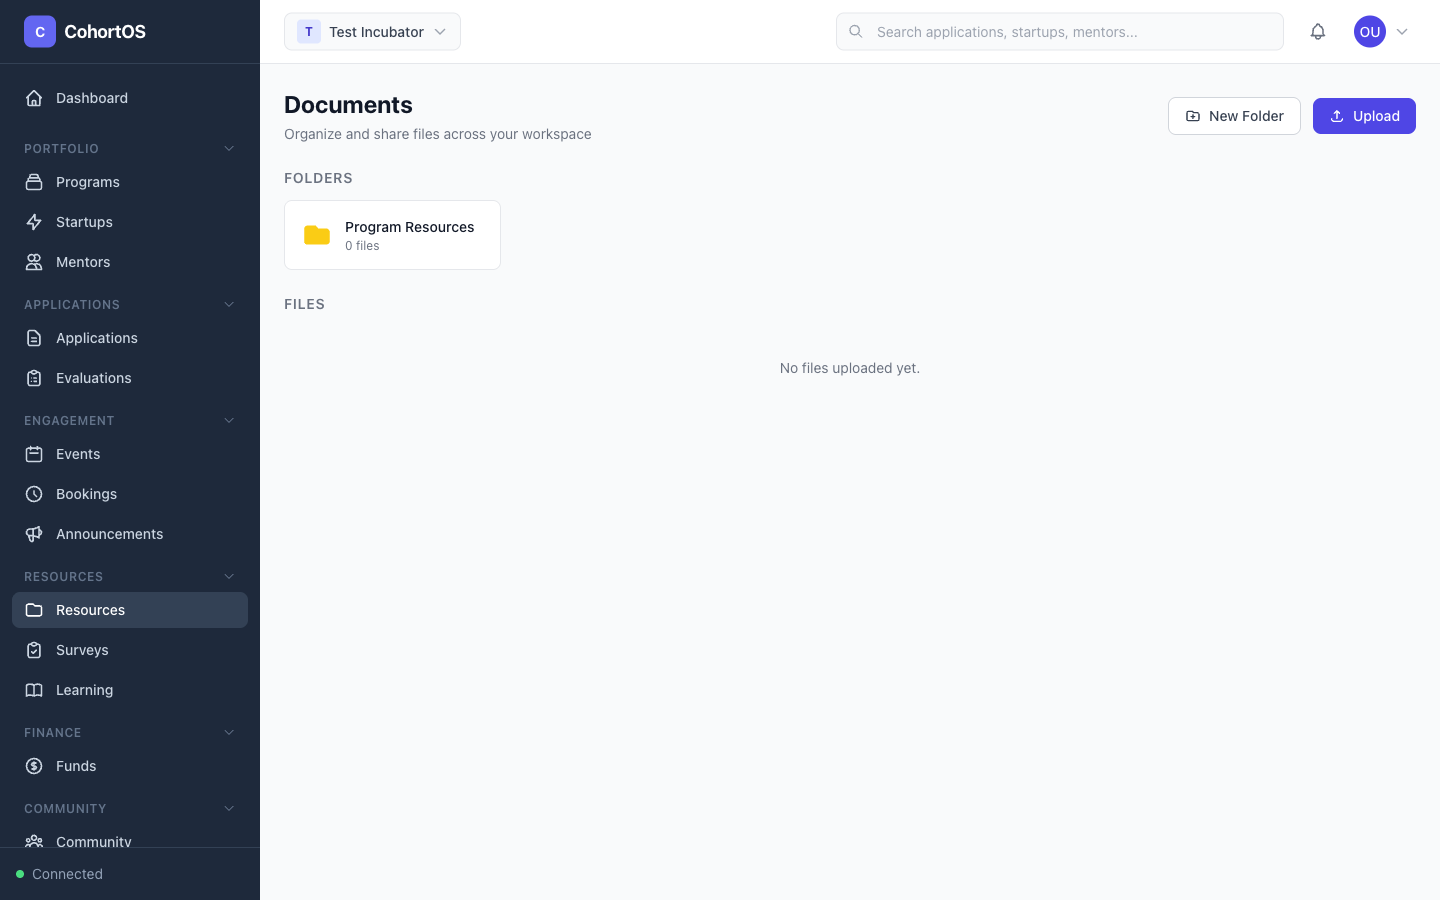
Task: Click the notification bell icon
Action: 1318,31
